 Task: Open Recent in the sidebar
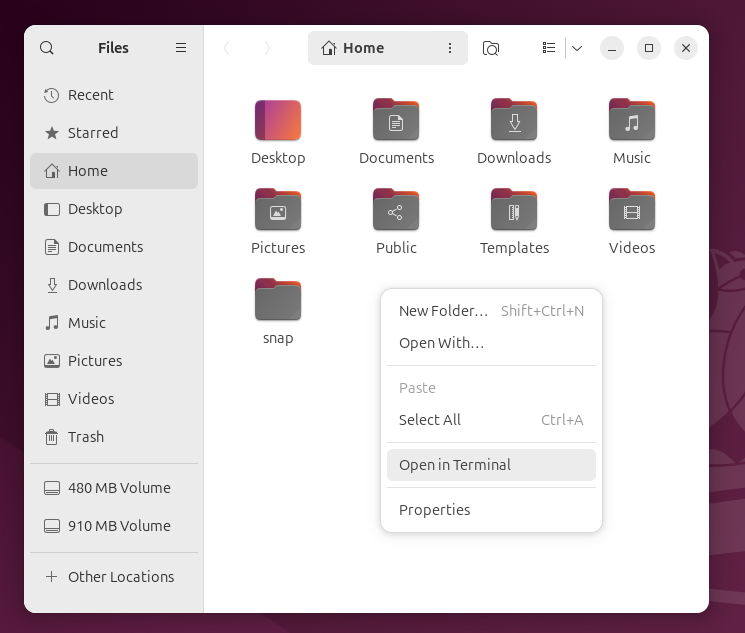point(114,95)
